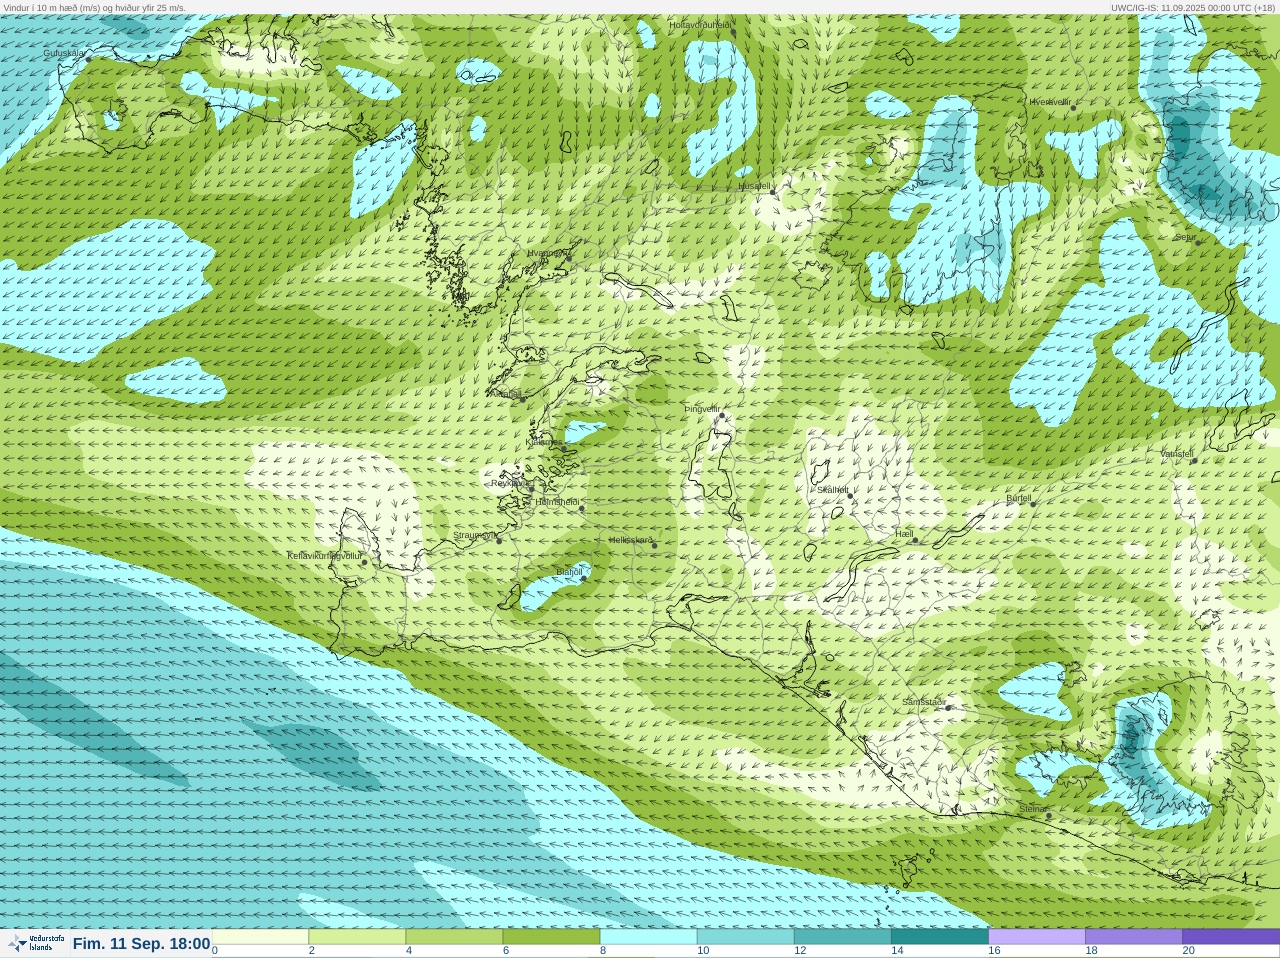Click the Sámsstaðir station label
This screenshot has height=958, width=1280.
coord(923,701)
